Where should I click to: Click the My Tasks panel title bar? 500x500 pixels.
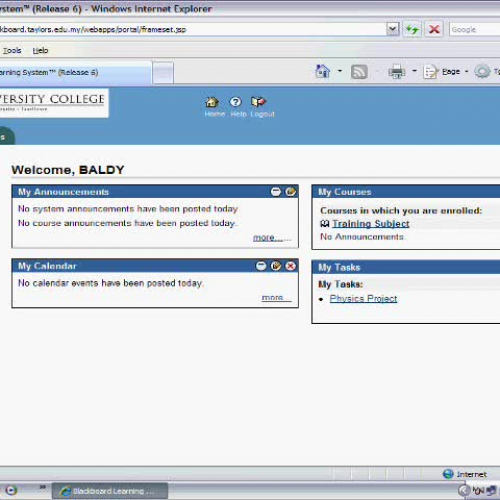coord(406,267)
